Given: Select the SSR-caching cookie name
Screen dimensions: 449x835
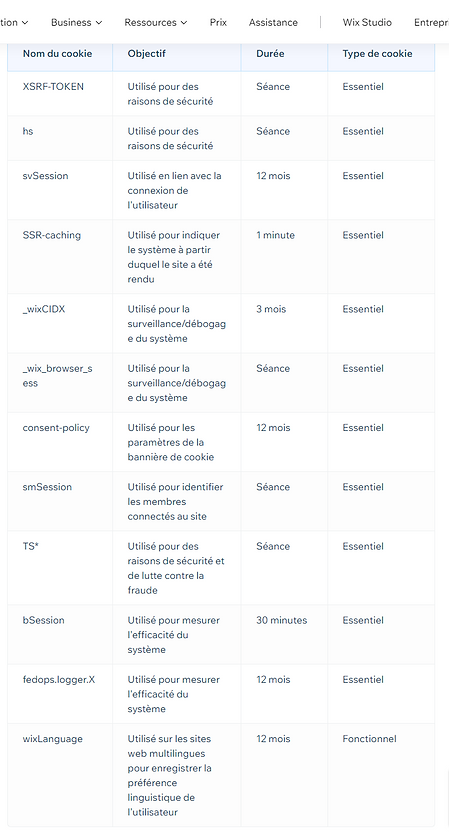Looking at the screenshot, I should click(52, 235).
